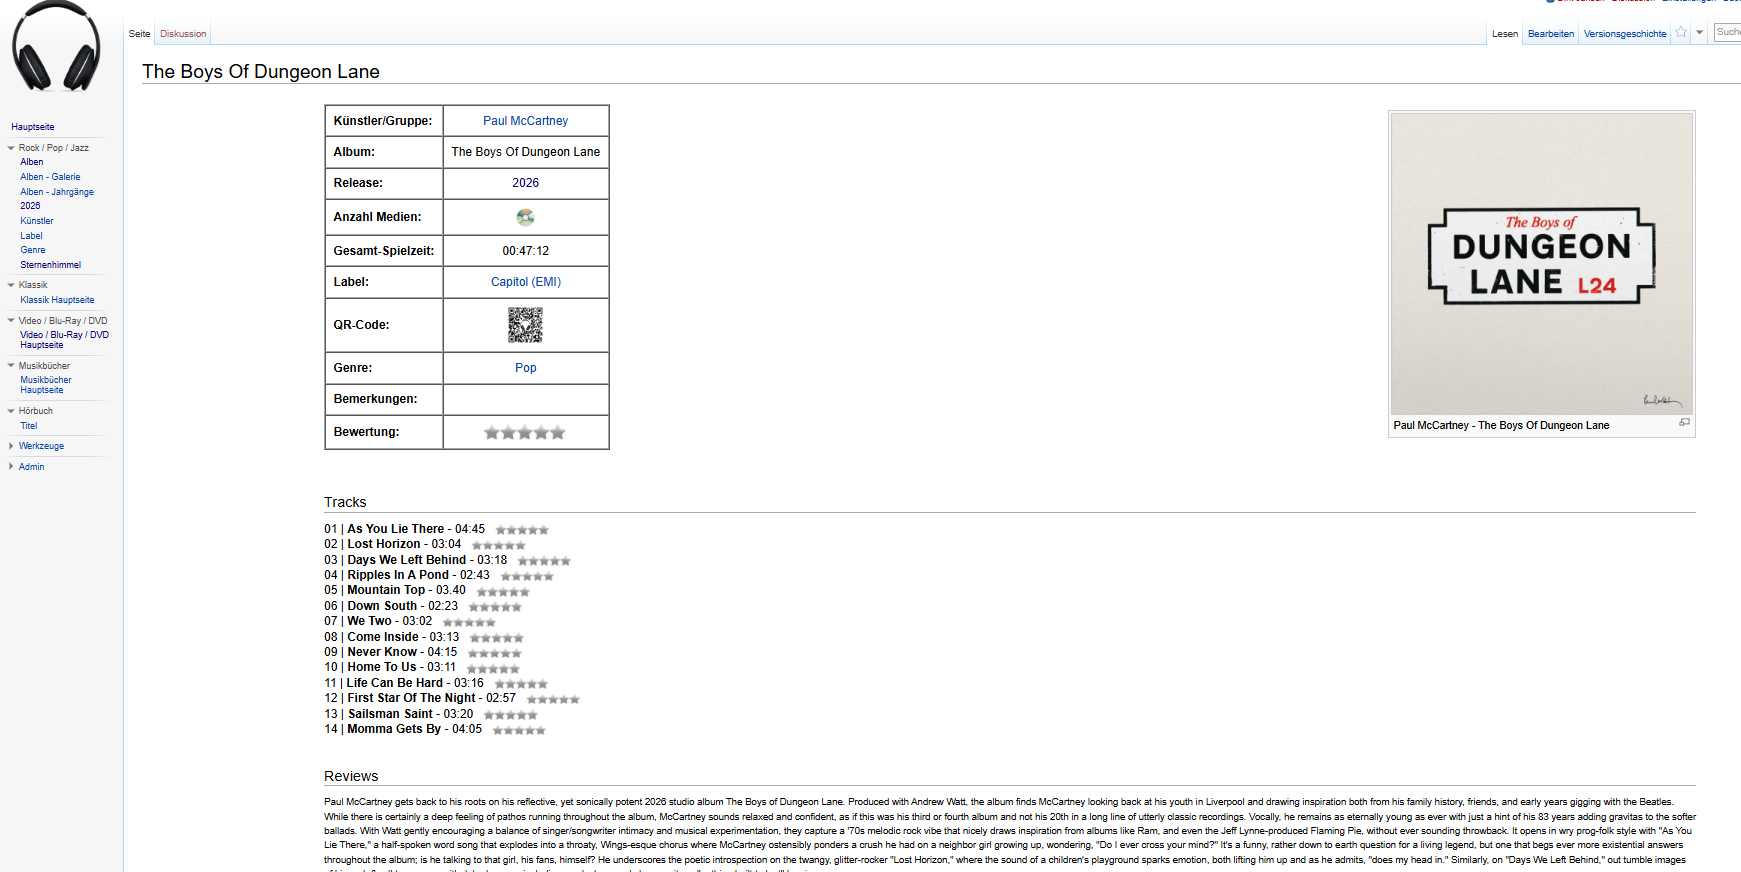Open the Alben link in sidebar

pos(32,162)
